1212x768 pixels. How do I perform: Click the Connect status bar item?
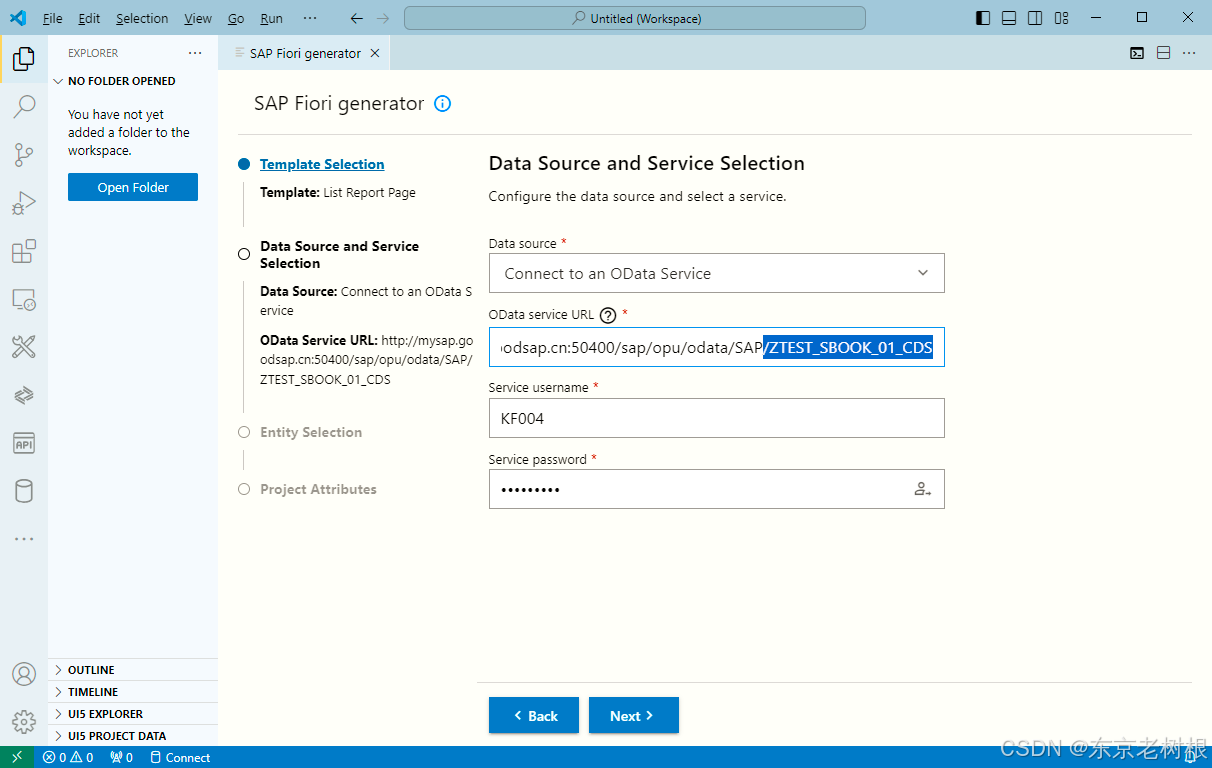pyautogui.click(x=179, y=757)
